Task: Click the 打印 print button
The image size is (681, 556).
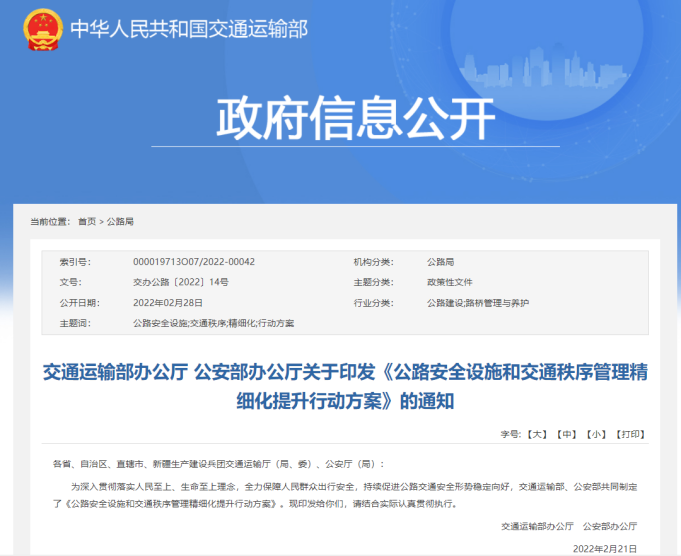Action: click(630, 434)
